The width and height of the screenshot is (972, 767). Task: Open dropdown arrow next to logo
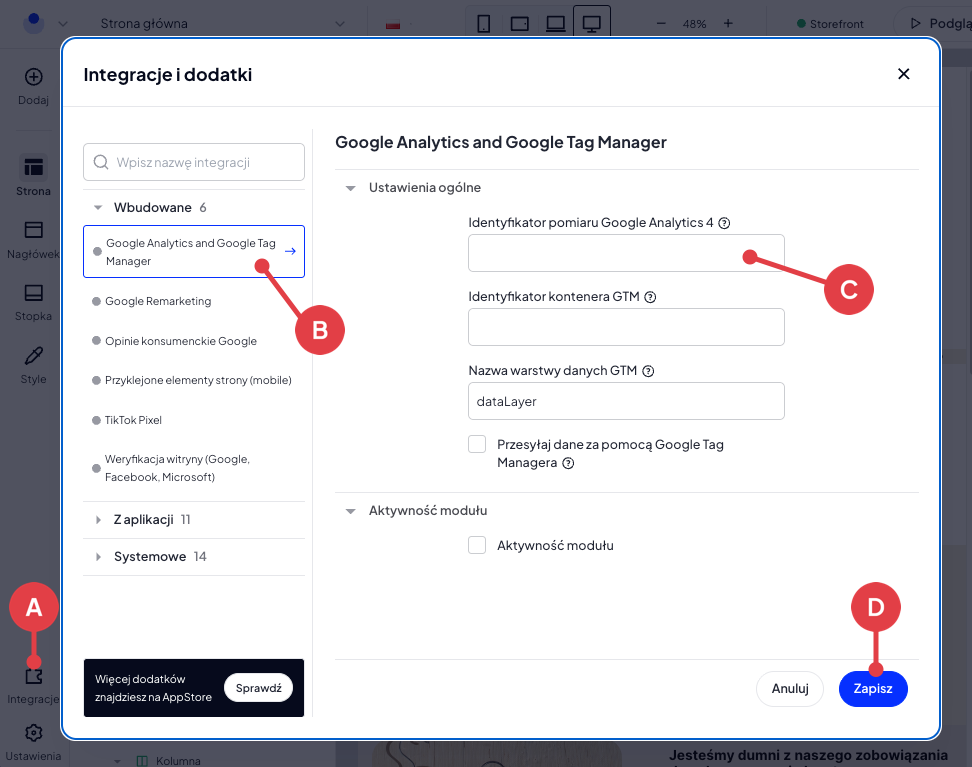63,24
